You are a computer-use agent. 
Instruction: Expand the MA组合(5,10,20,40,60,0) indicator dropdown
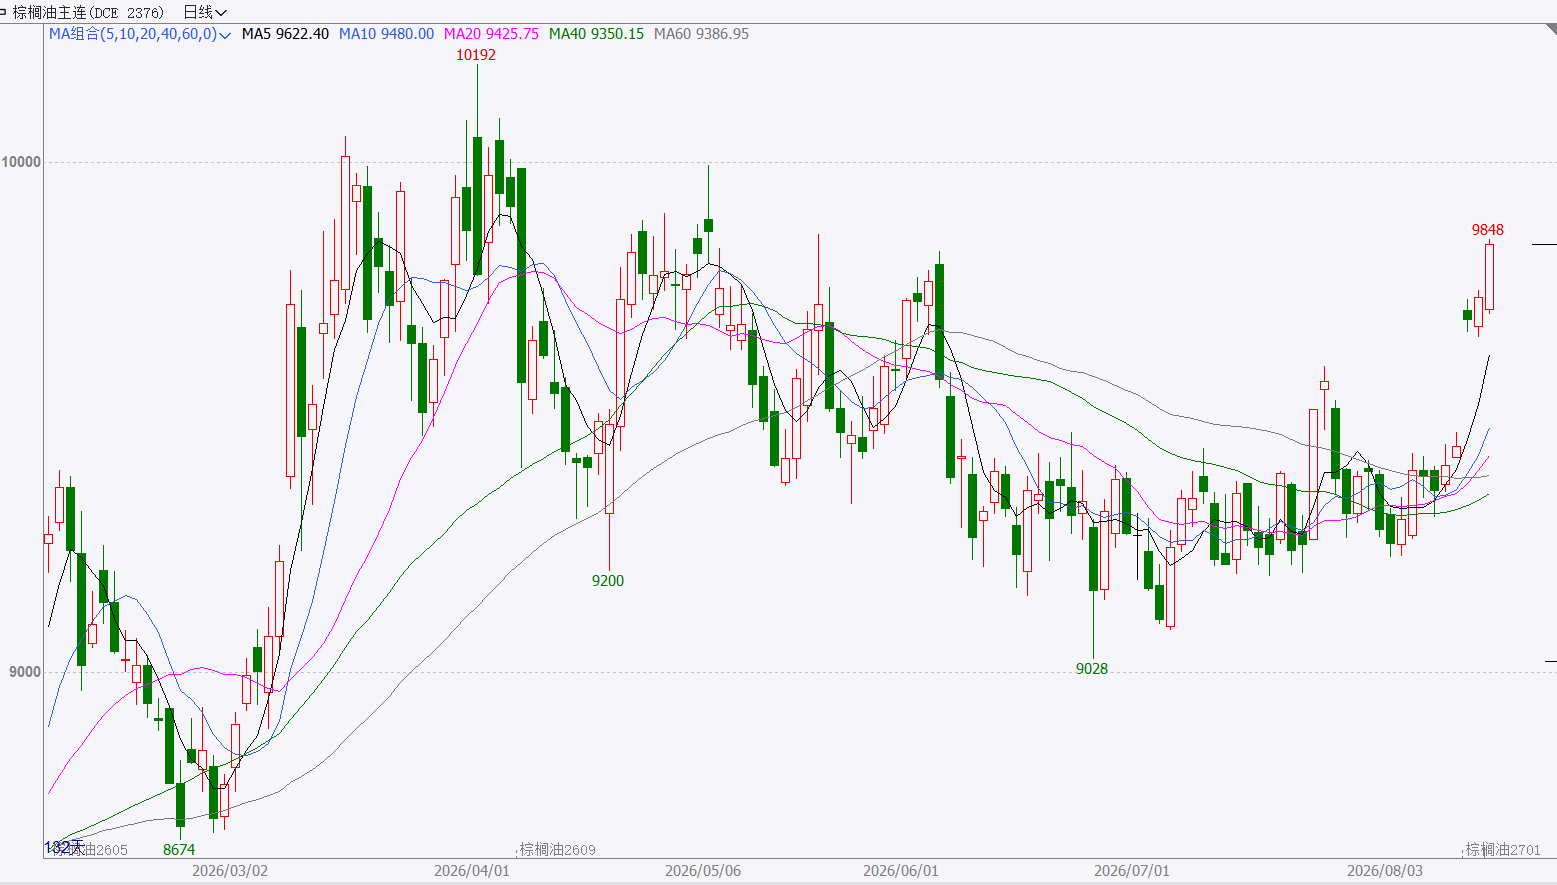point(140,34)
